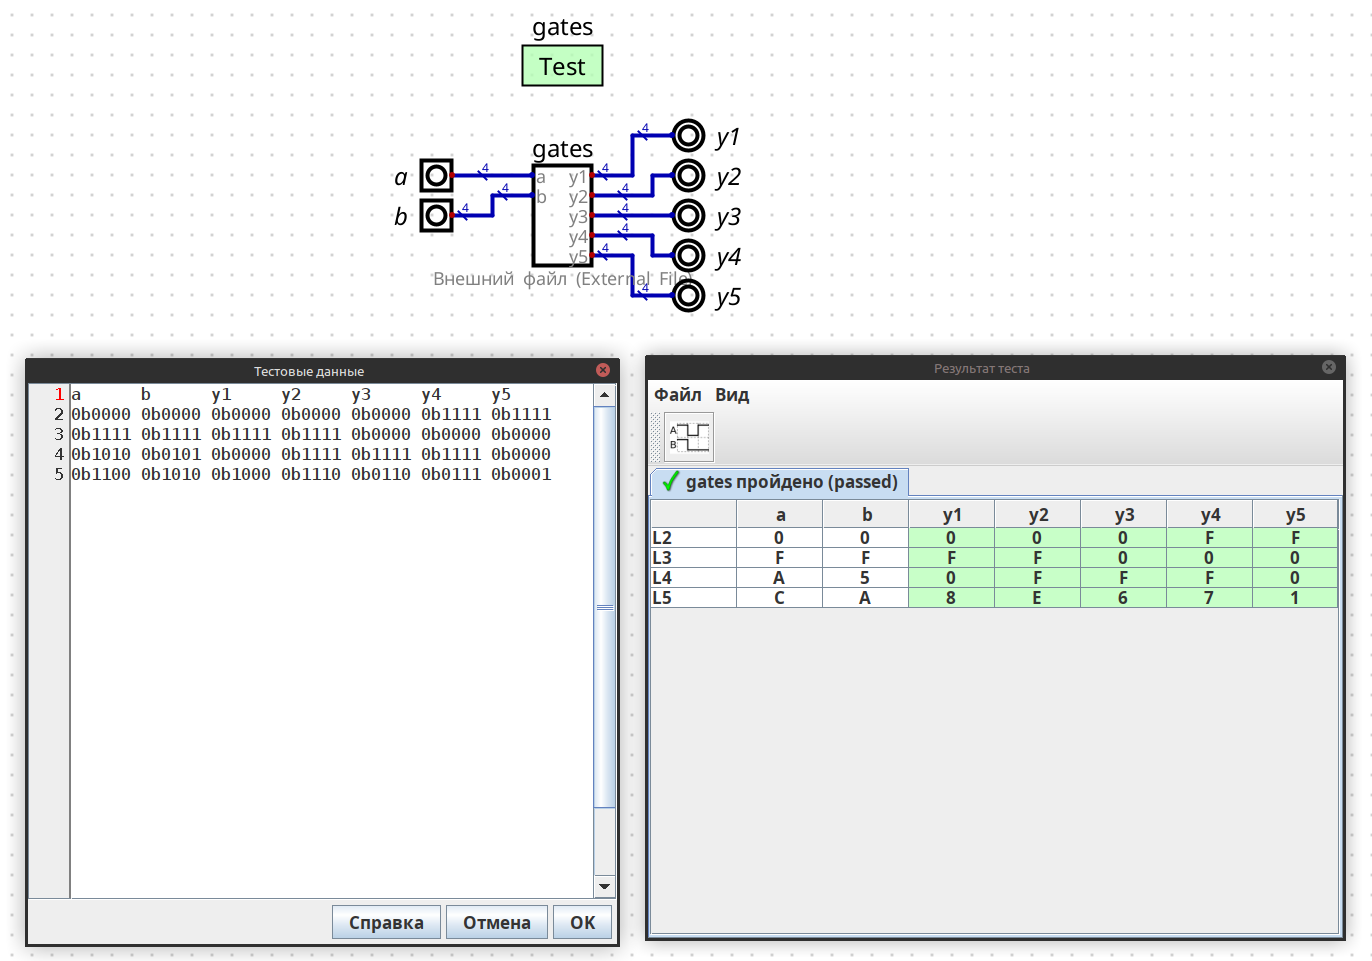Select row L3 label in results table
Image resolution: width=1372 pixels, height=961 pixels.
pos(694,558)
